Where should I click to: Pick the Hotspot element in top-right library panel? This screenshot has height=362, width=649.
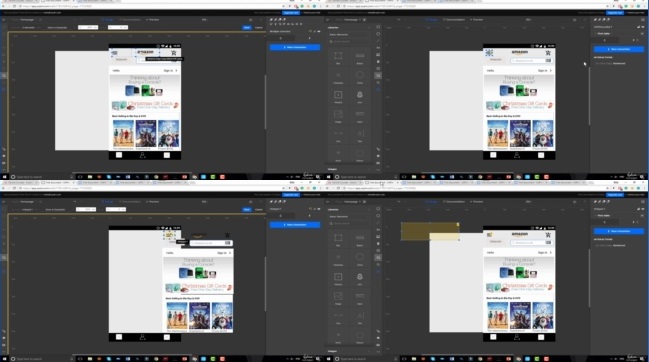click(x=338, y=95)
